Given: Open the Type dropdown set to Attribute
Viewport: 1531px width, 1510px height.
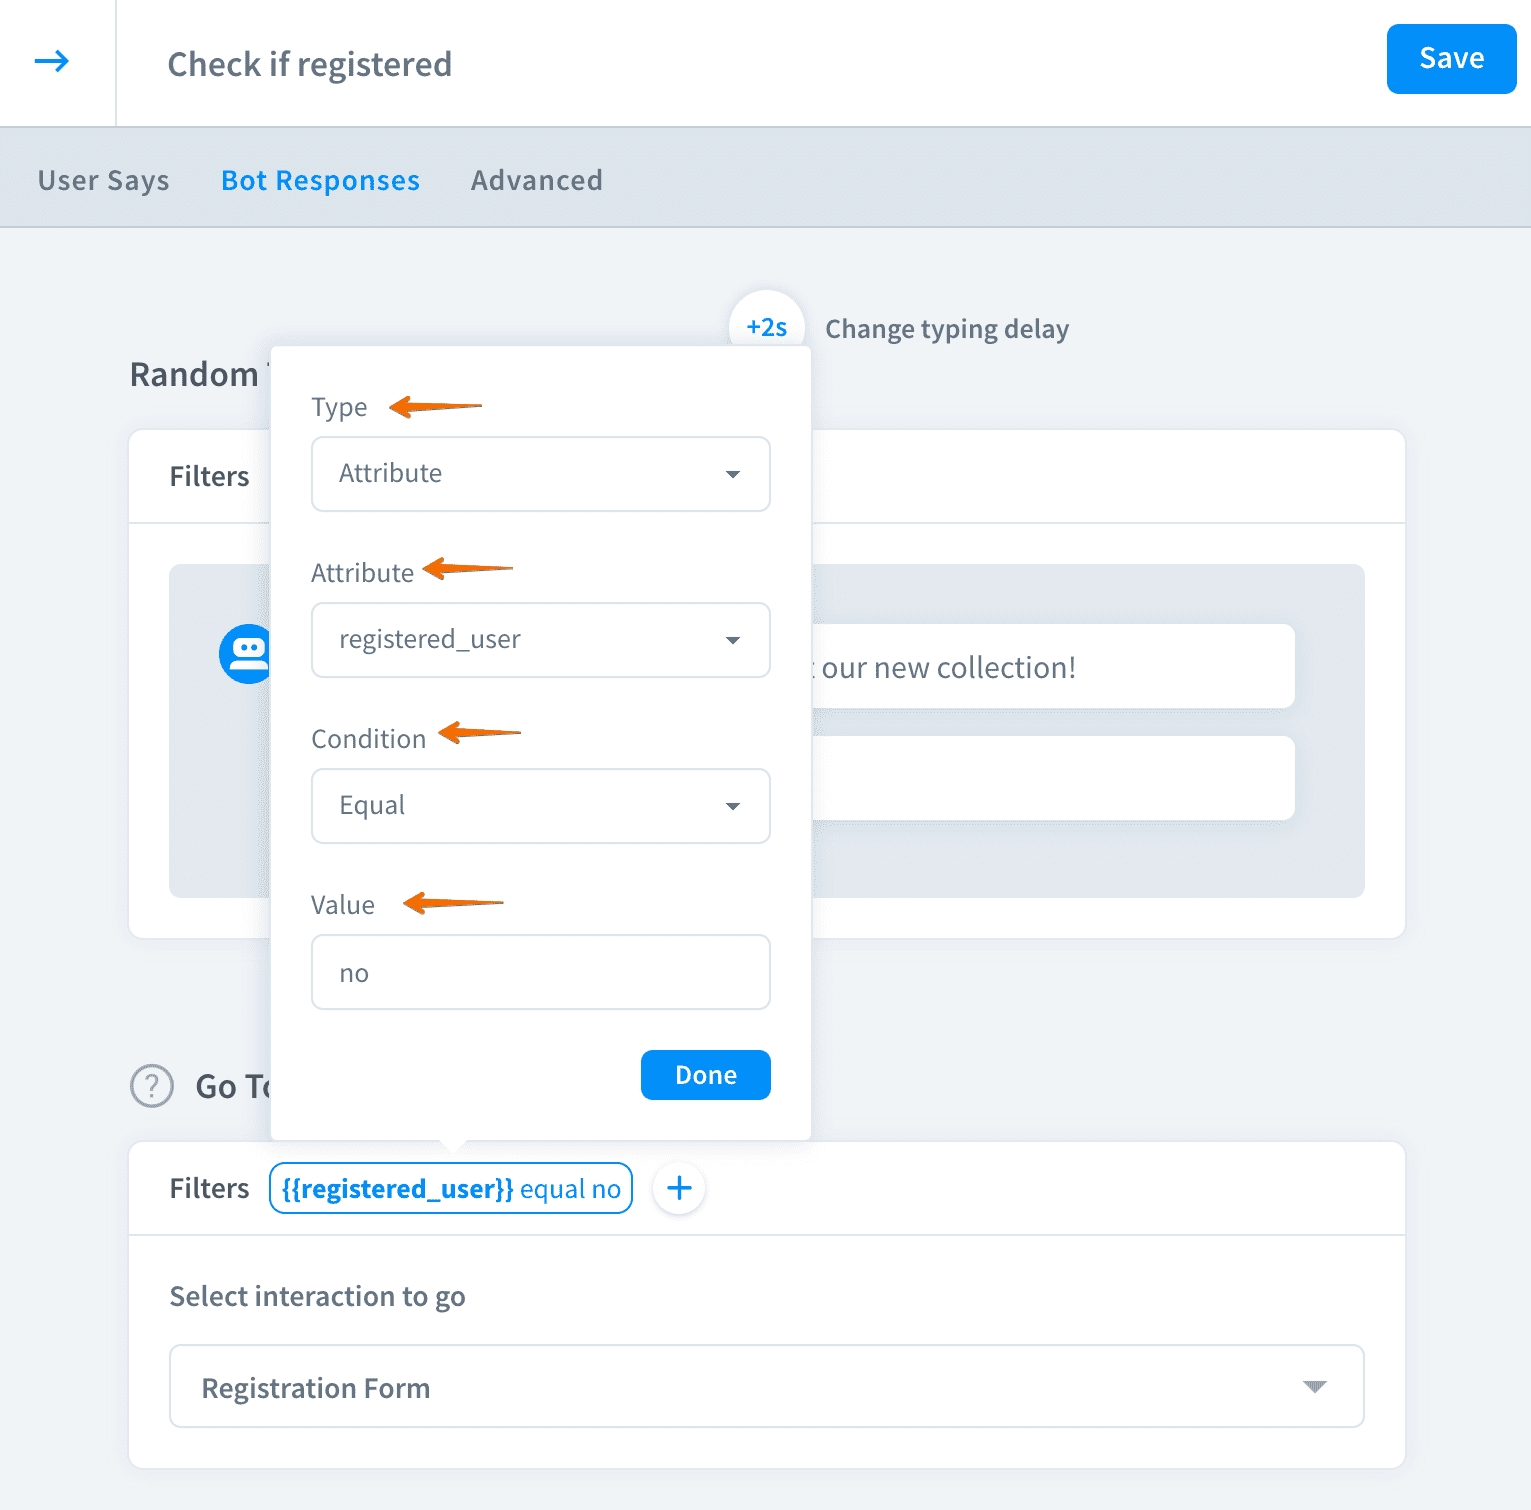Looking at the screenshot, I should (x=540, y=474).
